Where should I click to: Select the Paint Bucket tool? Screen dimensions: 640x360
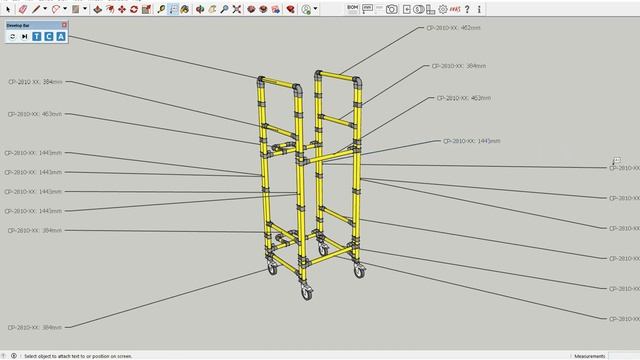(x=185, y=9)
